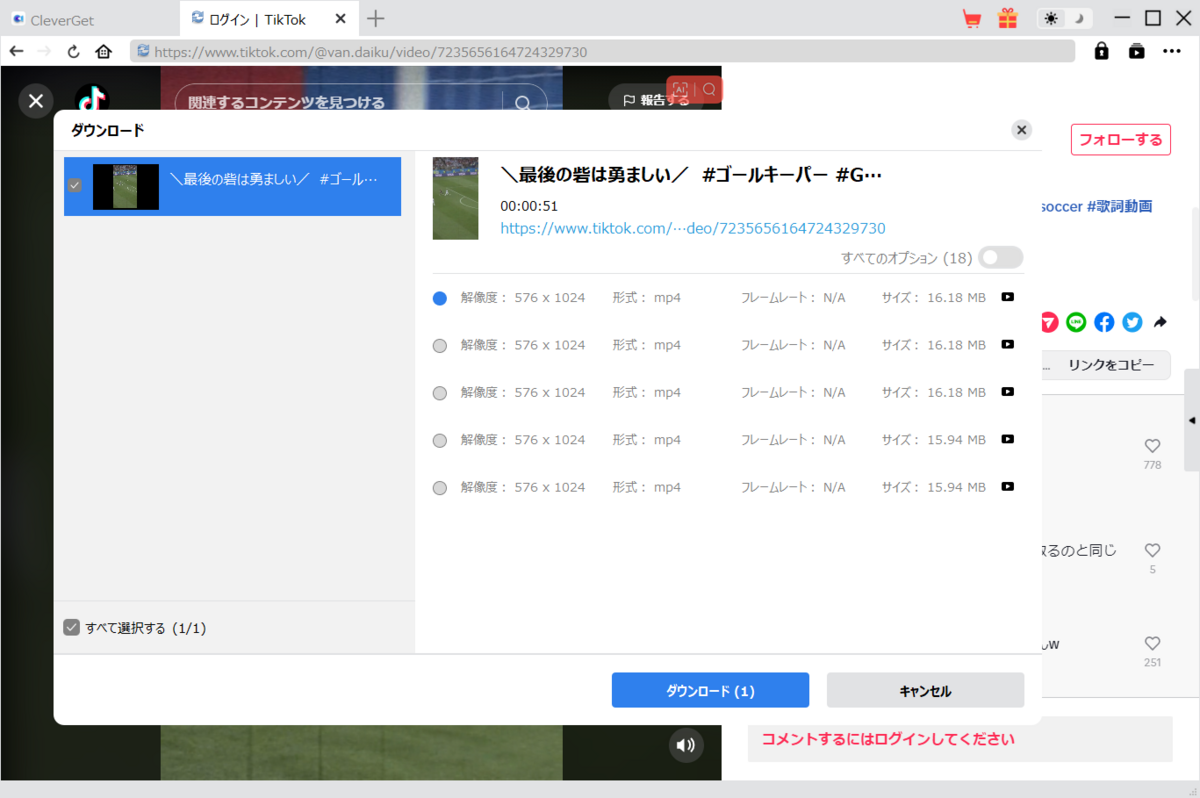This screenshot has height=798, width=1200.
Task: Click コメントするにはログインしてください link
Action: tap(888, 739)
